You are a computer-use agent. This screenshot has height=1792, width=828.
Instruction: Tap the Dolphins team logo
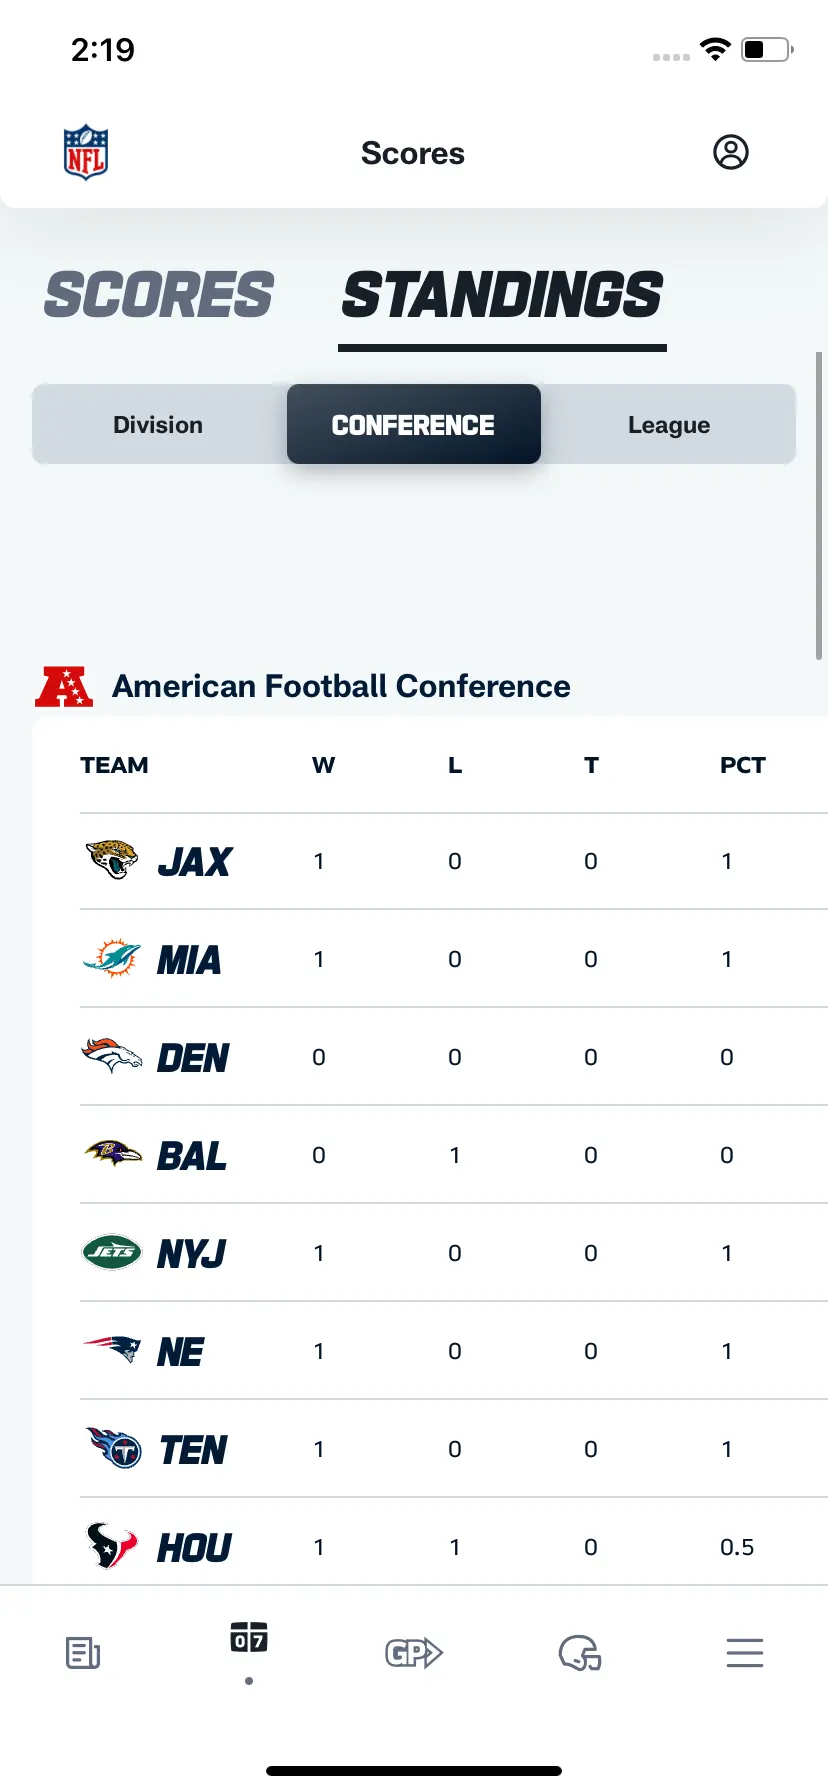coord(111,958)
